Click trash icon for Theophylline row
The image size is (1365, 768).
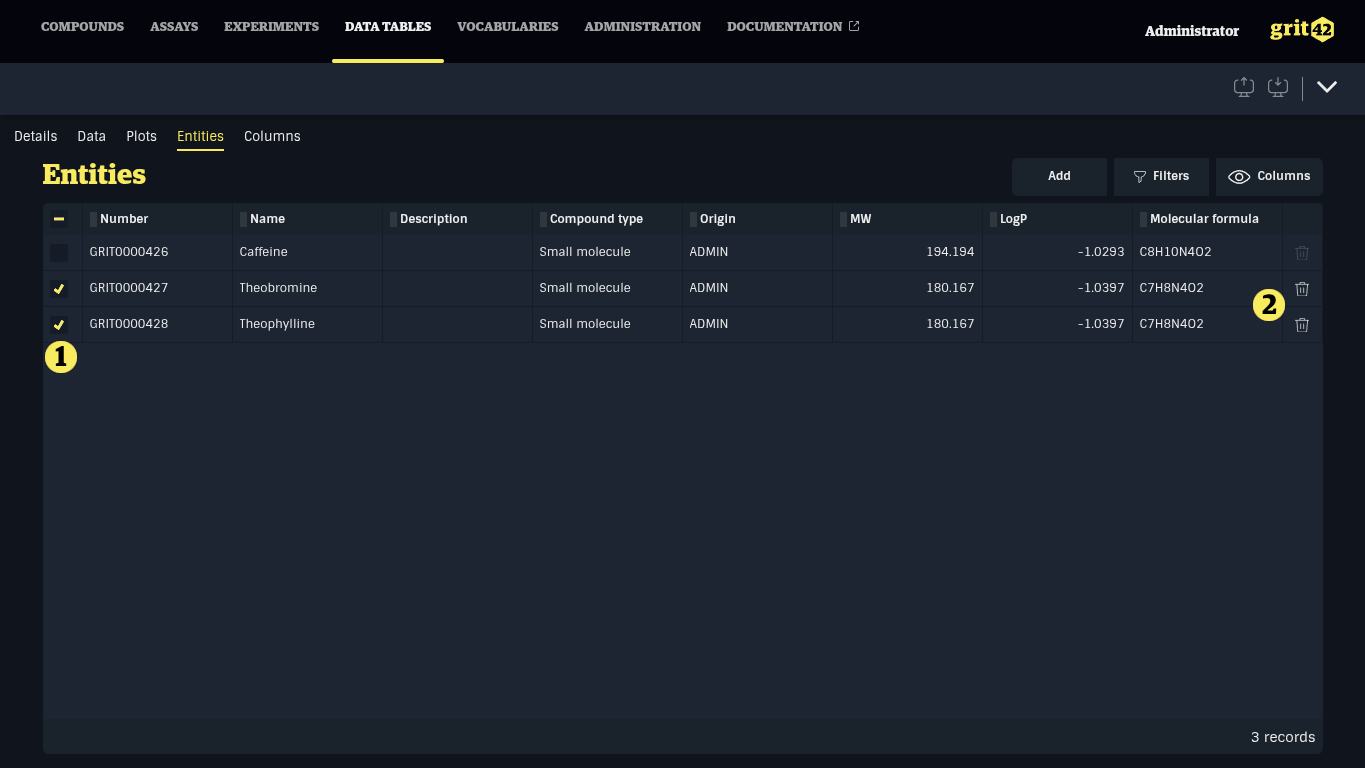1301,325
